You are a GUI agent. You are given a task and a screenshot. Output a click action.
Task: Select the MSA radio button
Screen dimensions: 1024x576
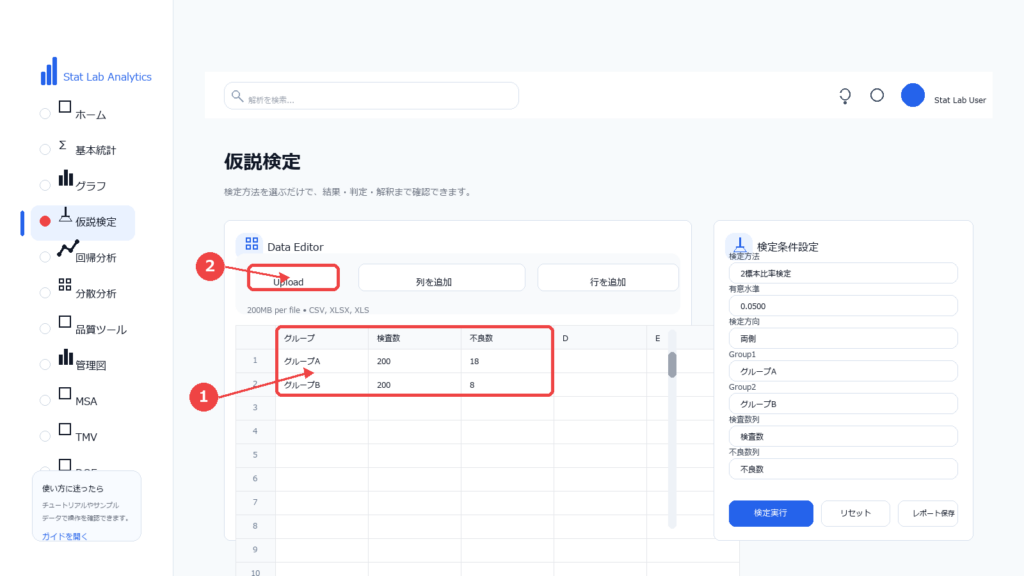[44, 401]
